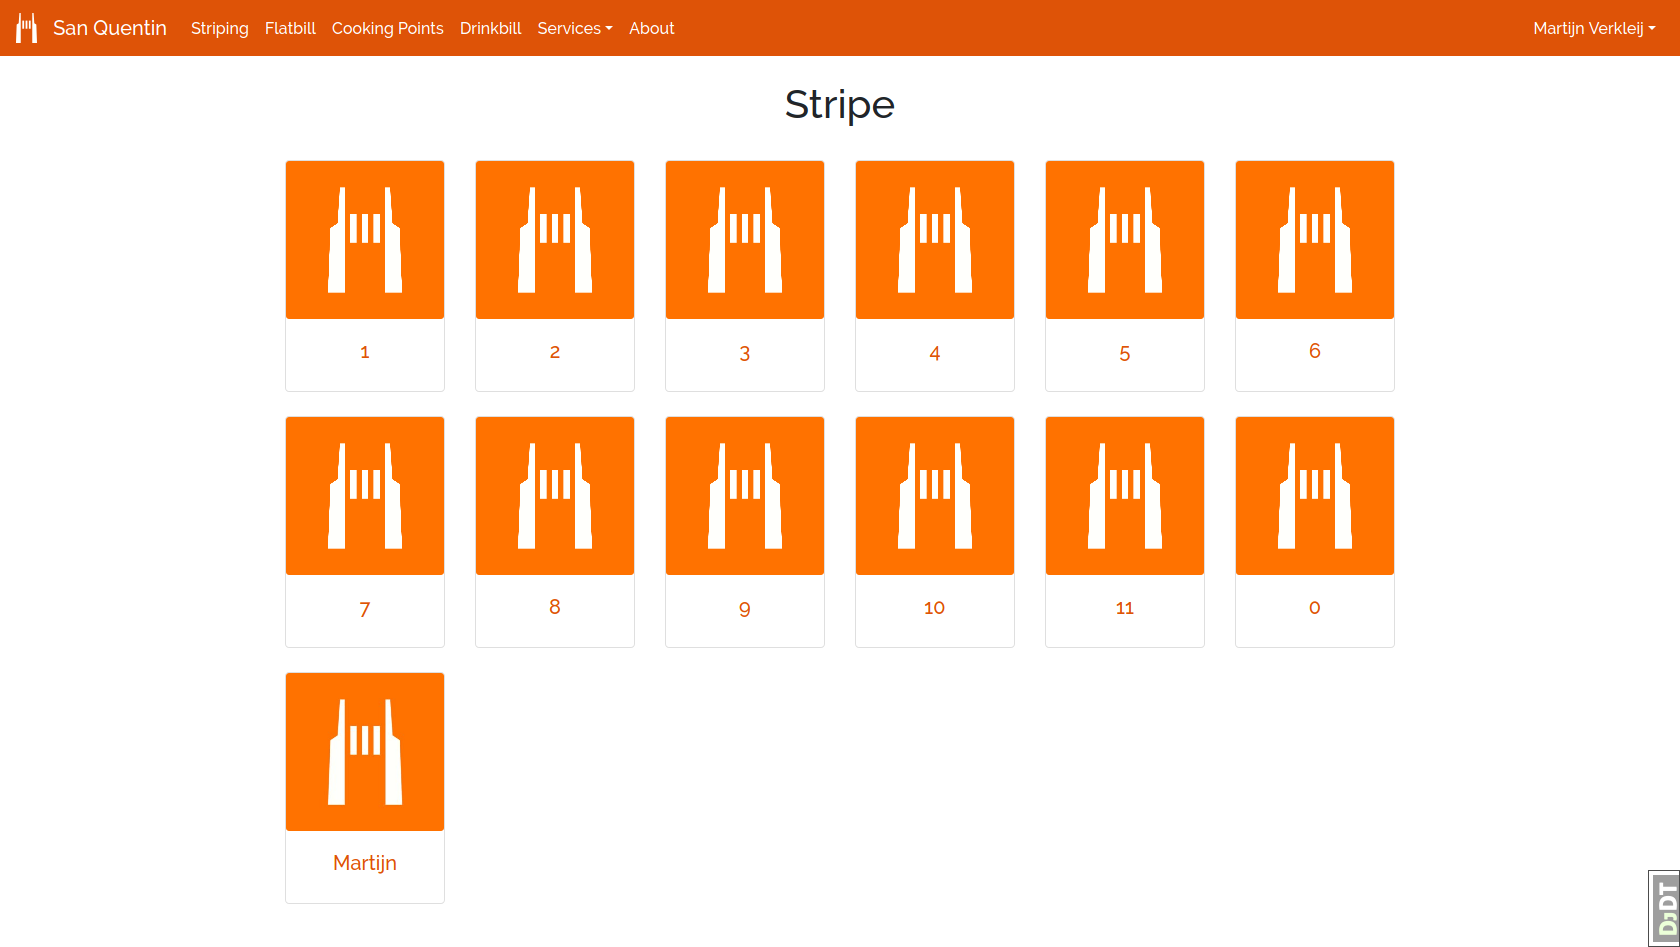Click the tower image on card 6
The width and height of the screenshot is (1680, 947).
click(1315, 240)
